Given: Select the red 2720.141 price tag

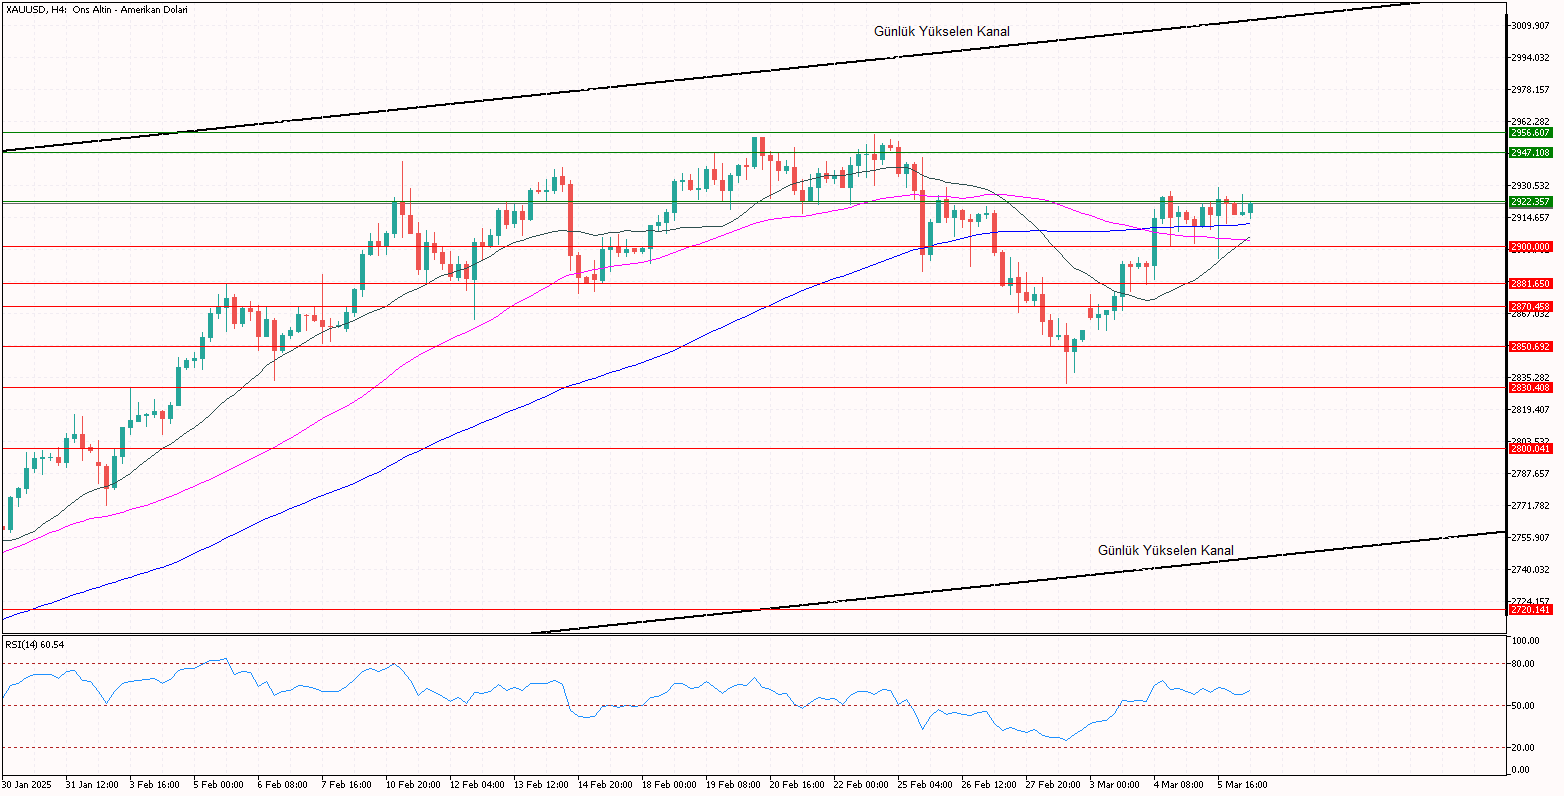Looking at the screenshot, I should tap(1531, 609).
